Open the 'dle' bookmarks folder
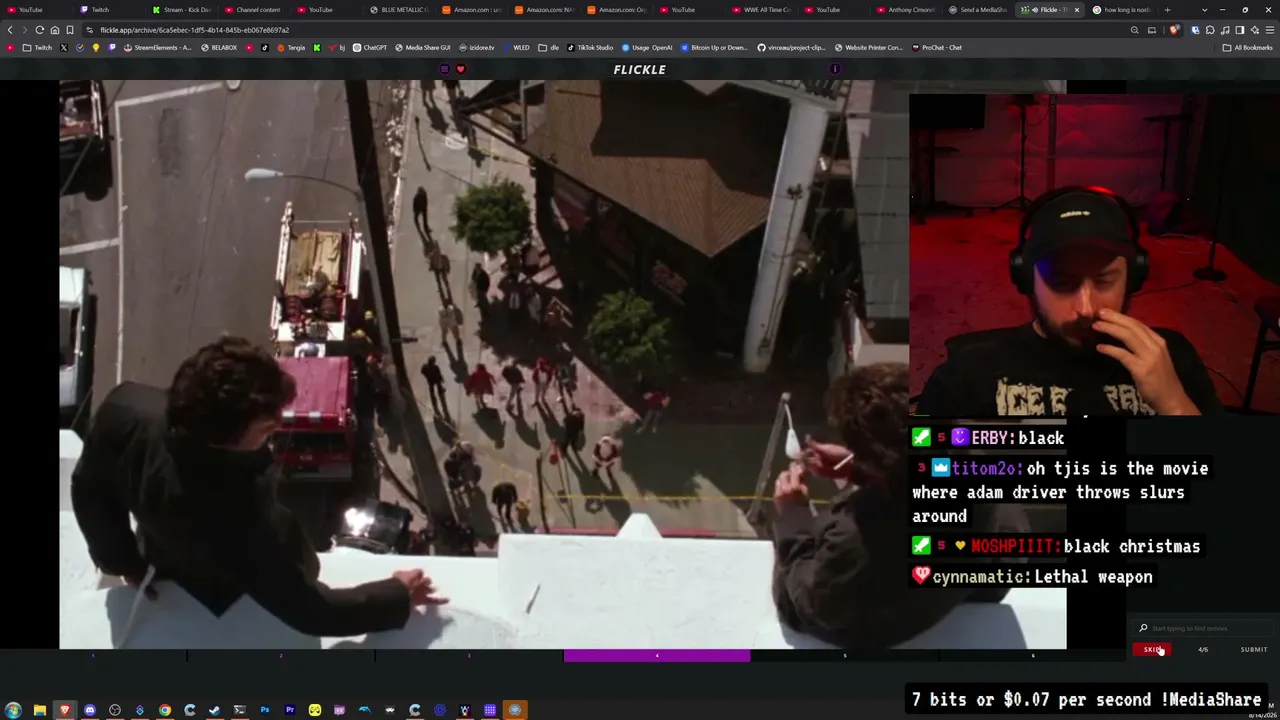 [549, 47]
